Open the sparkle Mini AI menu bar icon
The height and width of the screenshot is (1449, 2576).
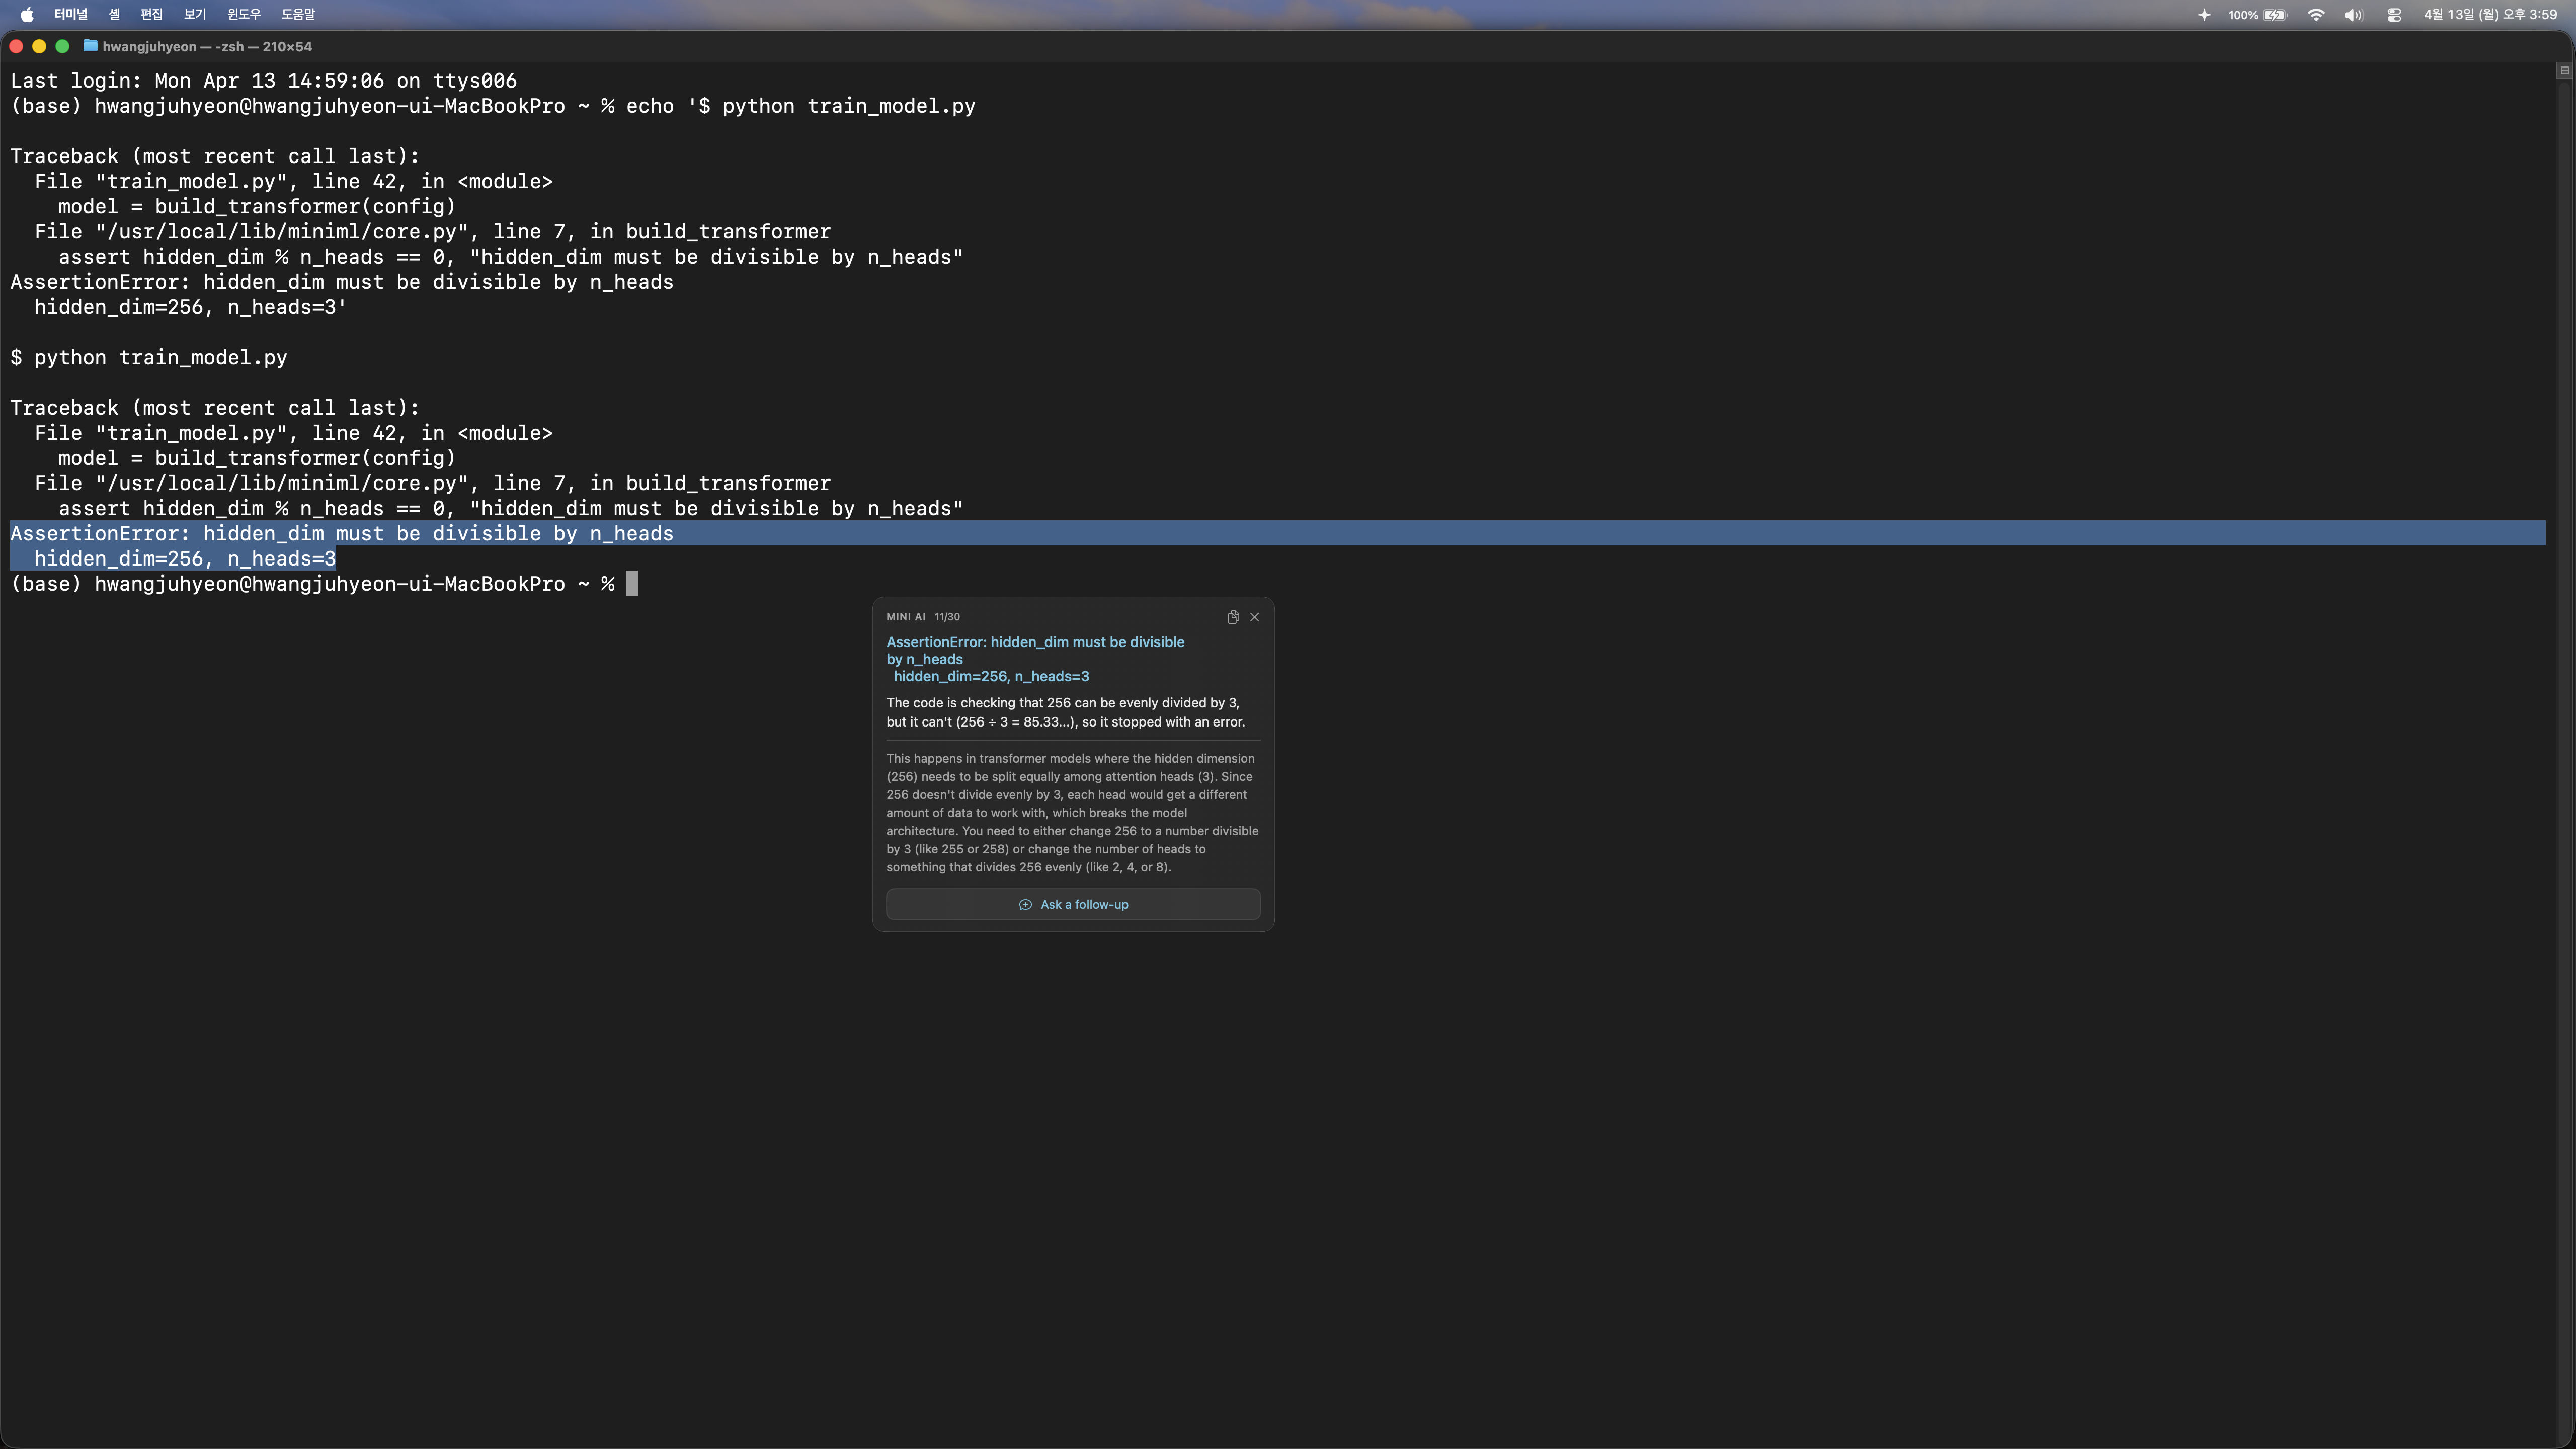tap(2204, 15)
